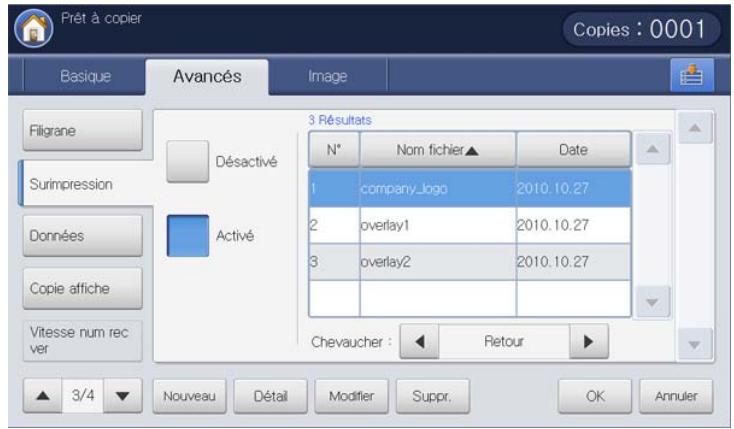Viewport: 734px width, 429px height.
Task: Open the job status icon at top right
Action: [692, 75]
